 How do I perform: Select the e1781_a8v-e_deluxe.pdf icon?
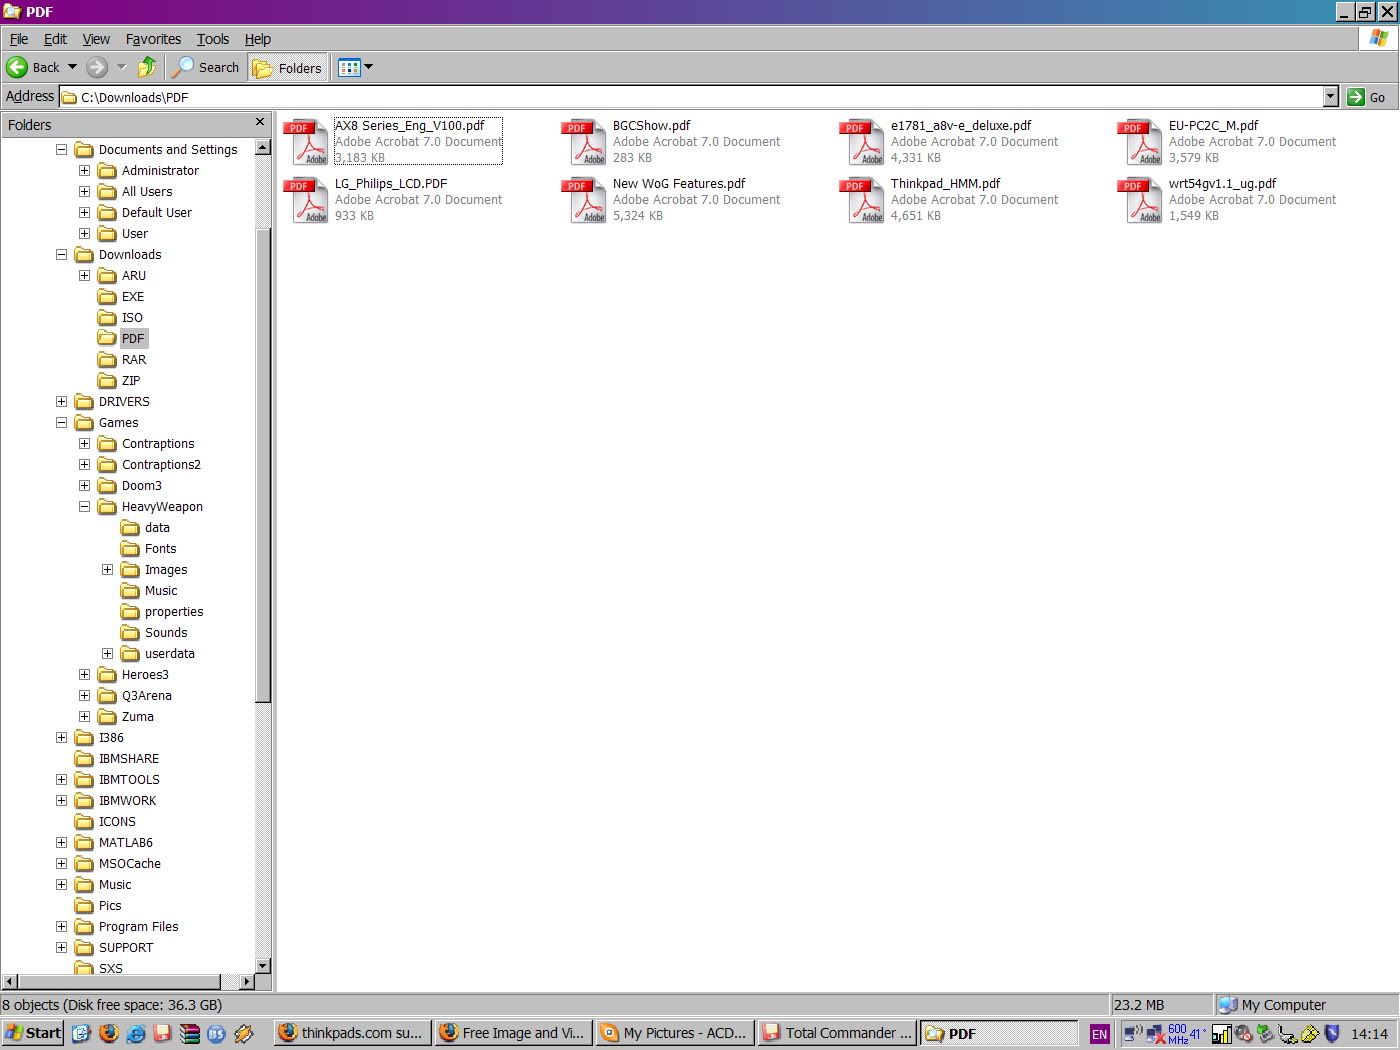coord(862,142)
